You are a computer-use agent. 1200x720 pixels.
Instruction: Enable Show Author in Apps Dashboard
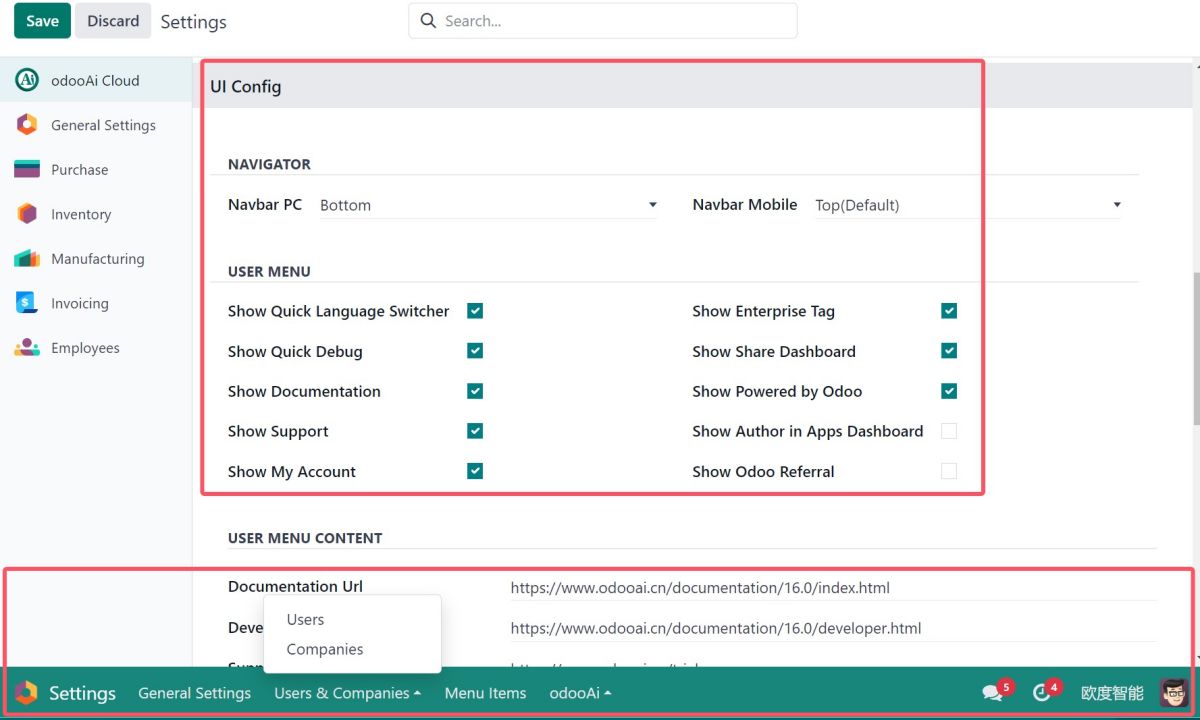coord(949,431)
